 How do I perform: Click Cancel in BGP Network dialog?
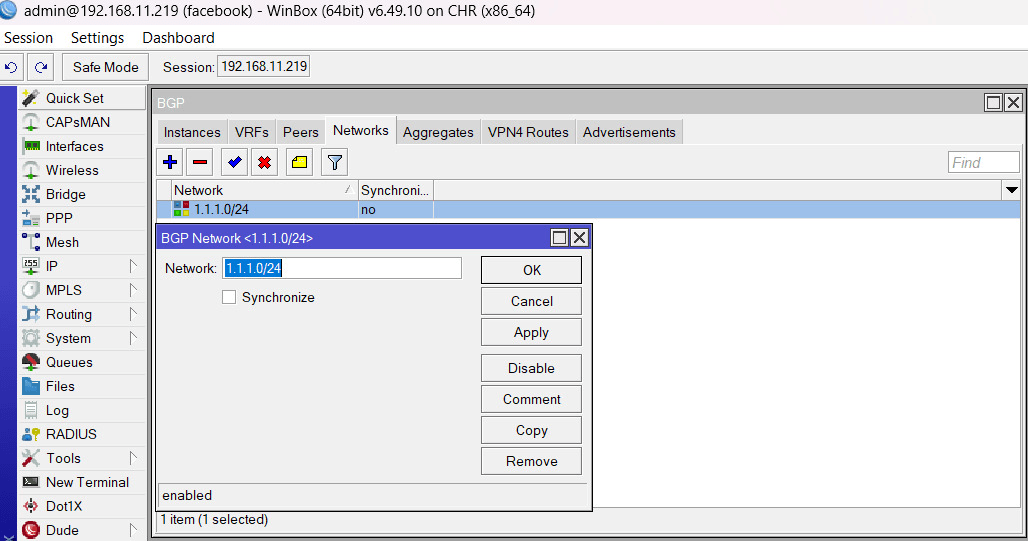(x=531, y=301)
